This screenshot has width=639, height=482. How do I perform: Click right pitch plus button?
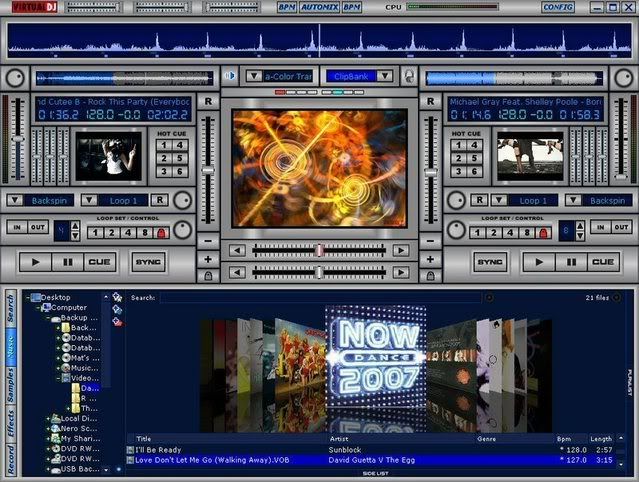(430, 259)
